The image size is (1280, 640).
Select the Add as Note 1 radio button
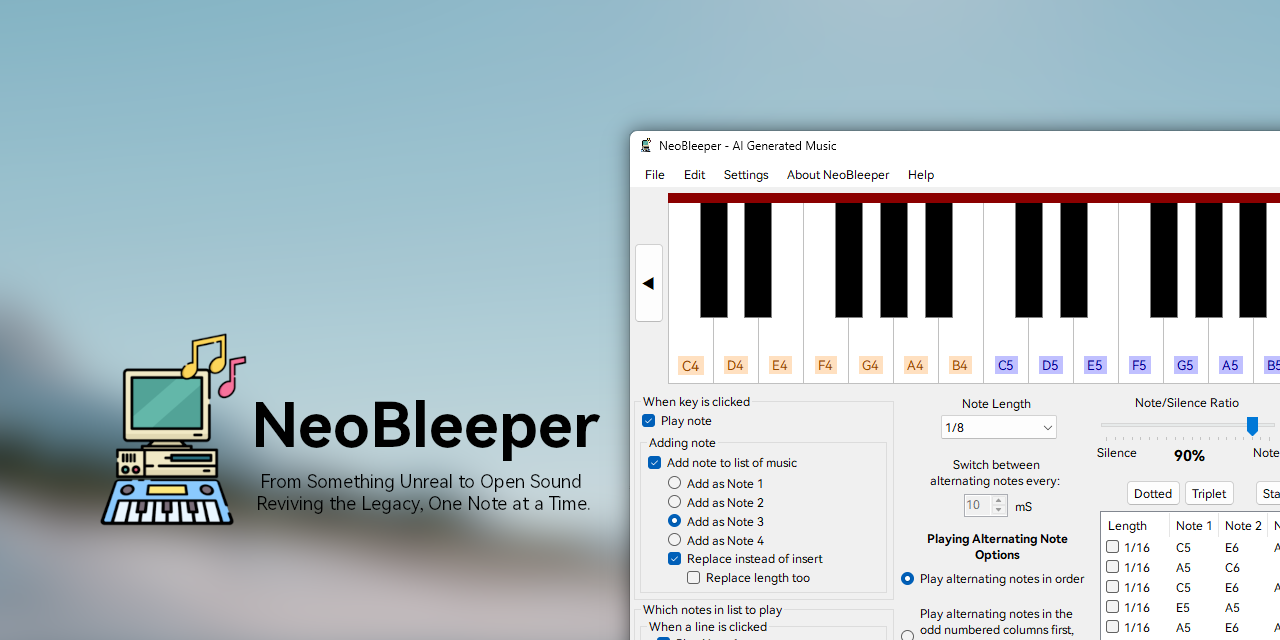675,483
